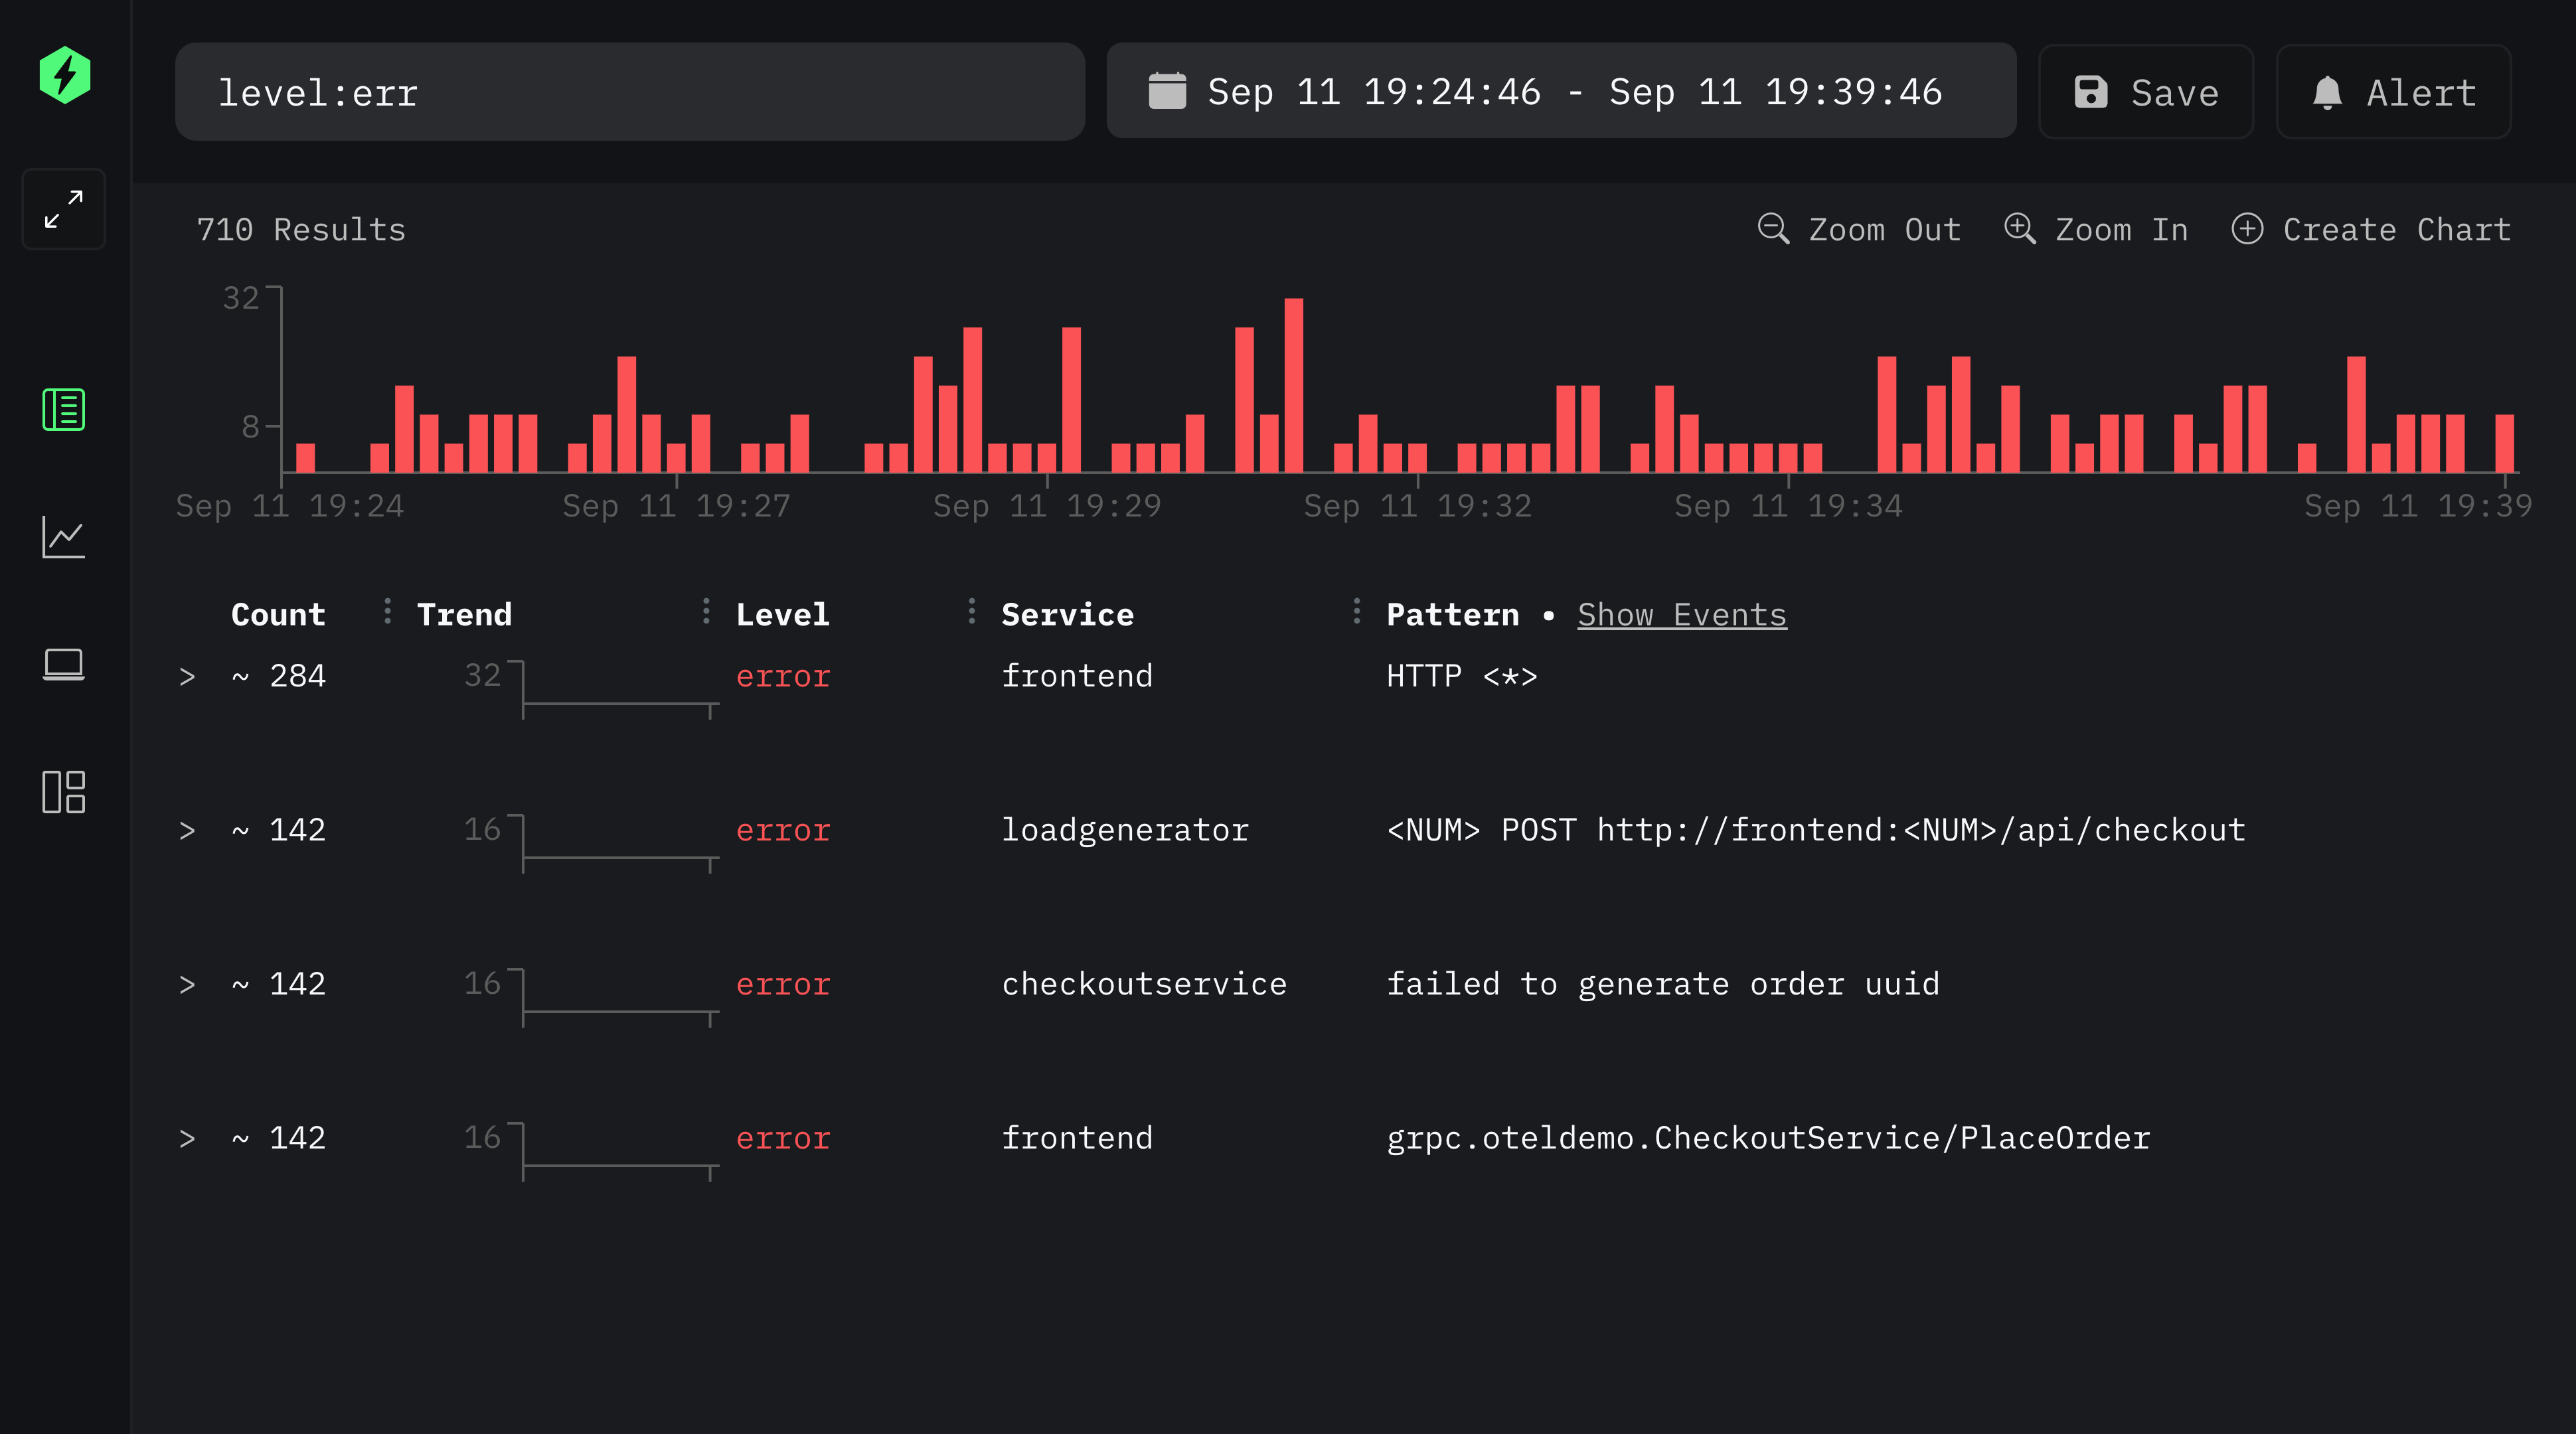This screenshot has height=1434, width=2576.
Task: Click the column handle dots after Service
Action: click(x=1357, y=611)
